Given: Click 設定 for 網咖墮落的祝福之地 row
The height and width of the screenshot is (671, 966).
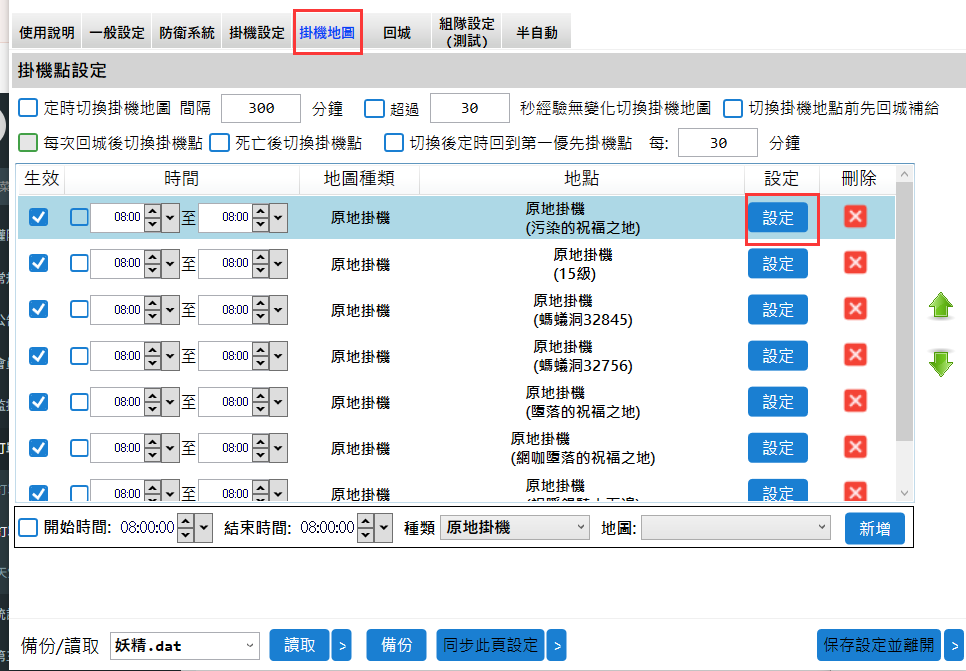Looking at the screenshot, I should pos(777,448).
